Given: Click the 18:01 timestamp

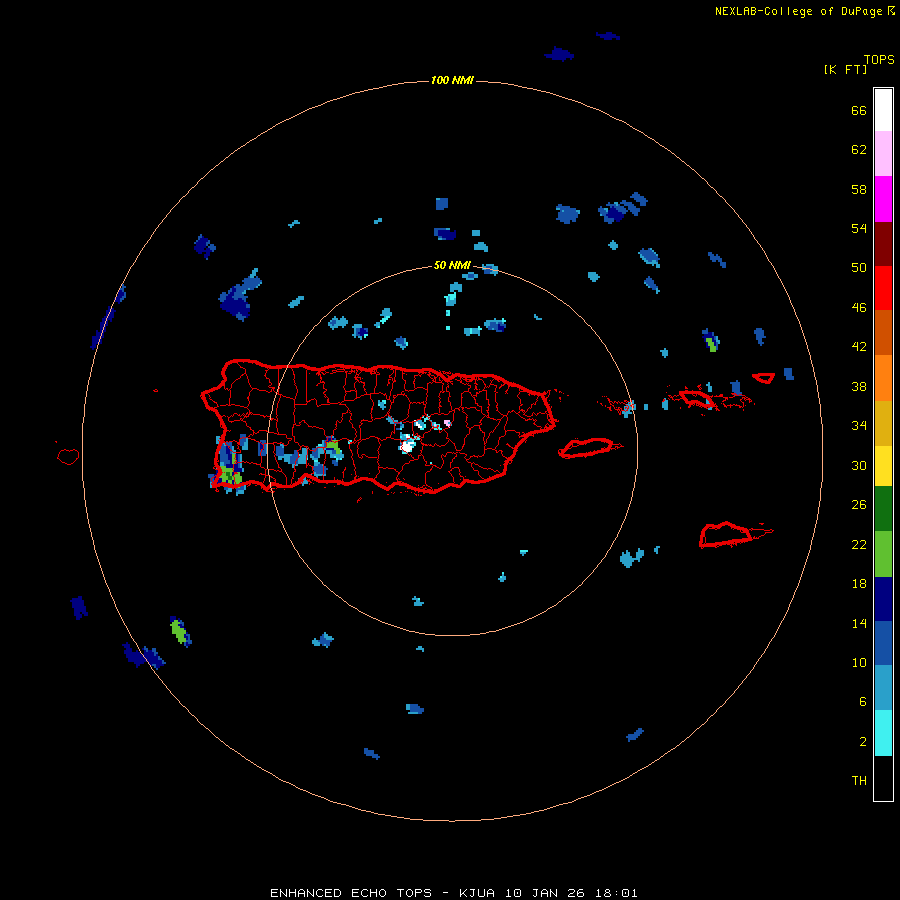Looking at the screenshot, I should click(616, 893).
